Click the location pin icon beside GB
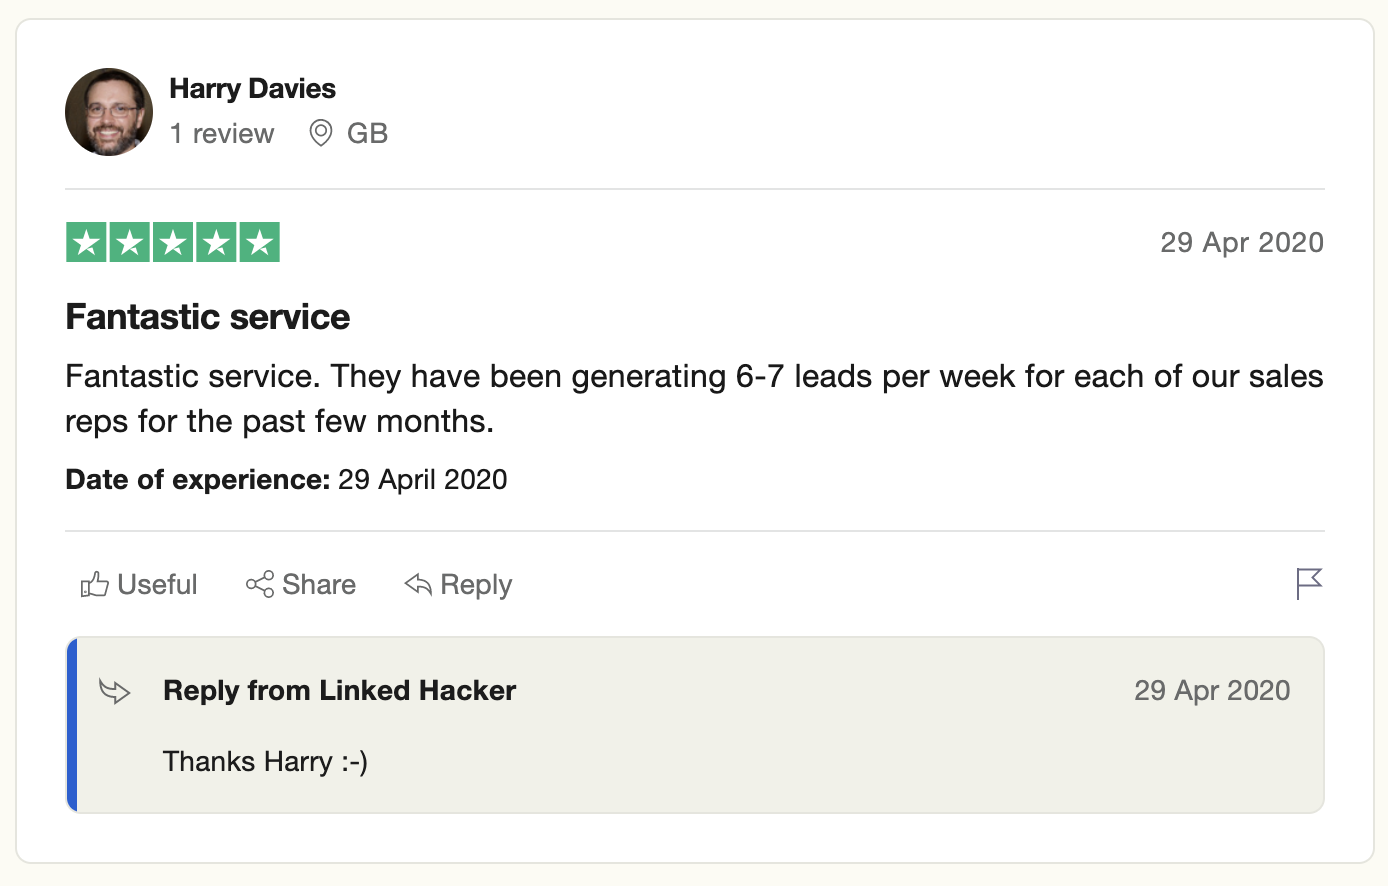 click(321, 133)
